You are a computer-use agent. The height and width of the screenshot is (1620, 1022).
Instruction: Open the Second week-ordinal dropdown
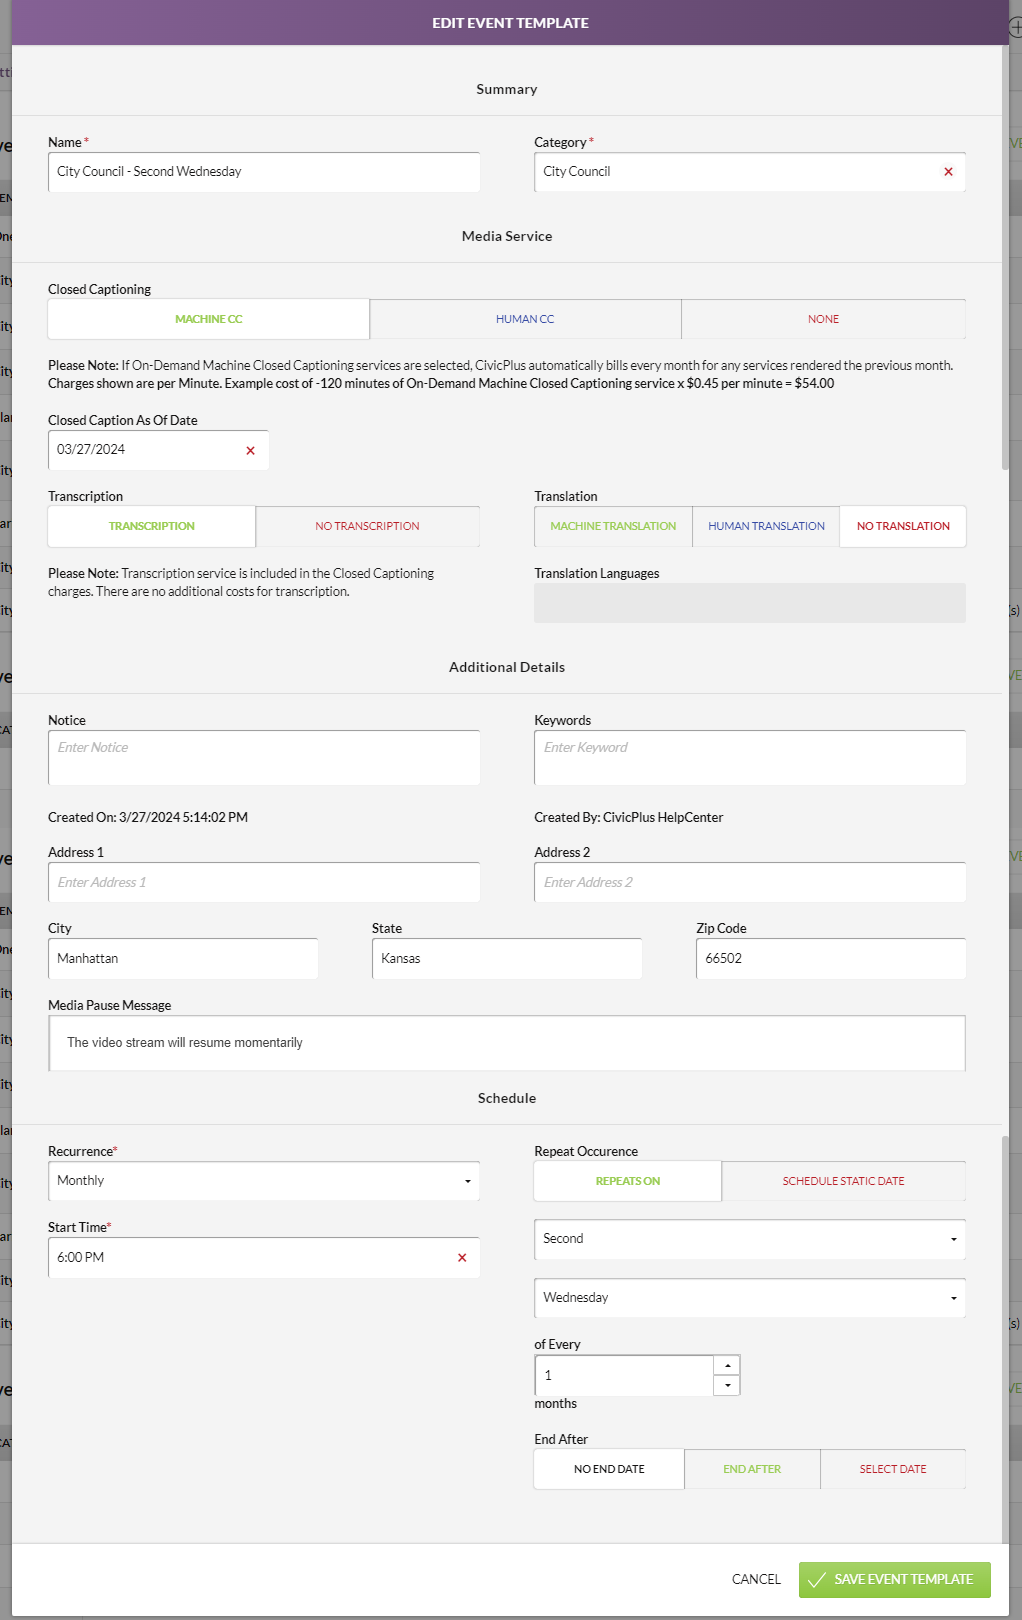click(x=750, y=1239)
